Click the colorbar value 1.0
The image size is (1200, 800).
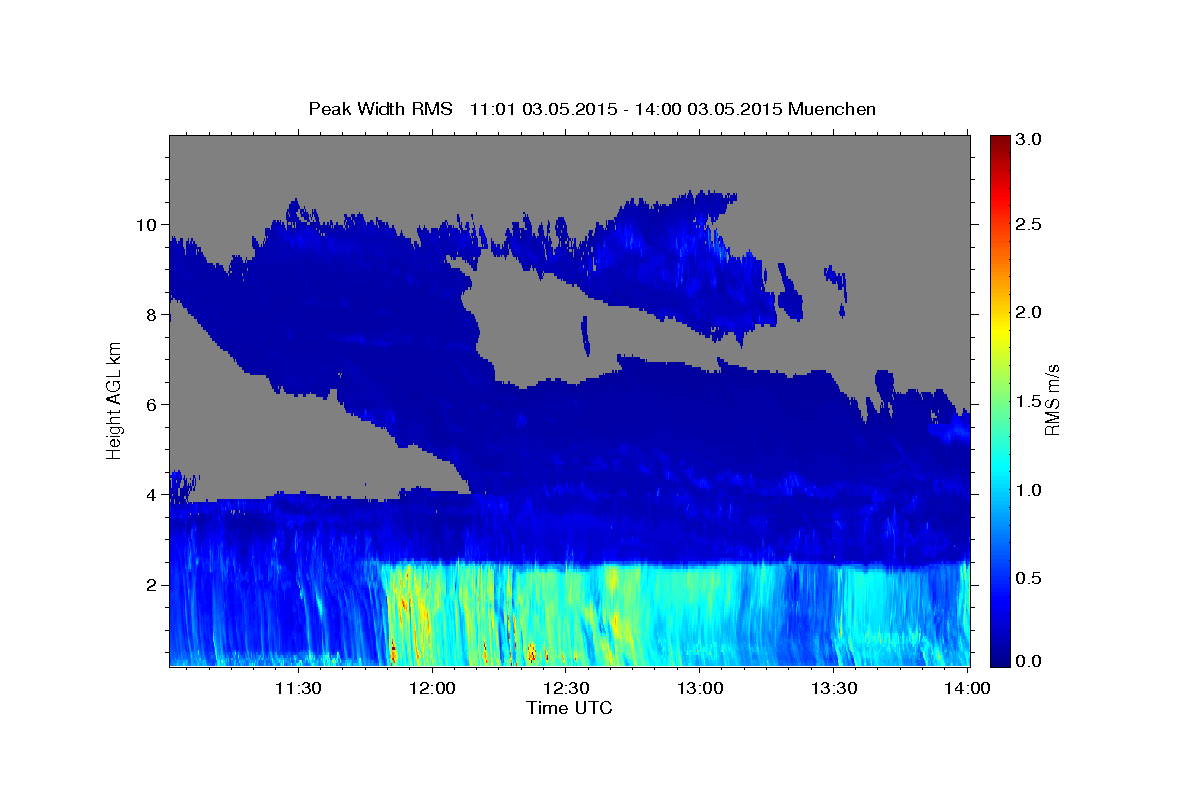tap(1029, 490)
